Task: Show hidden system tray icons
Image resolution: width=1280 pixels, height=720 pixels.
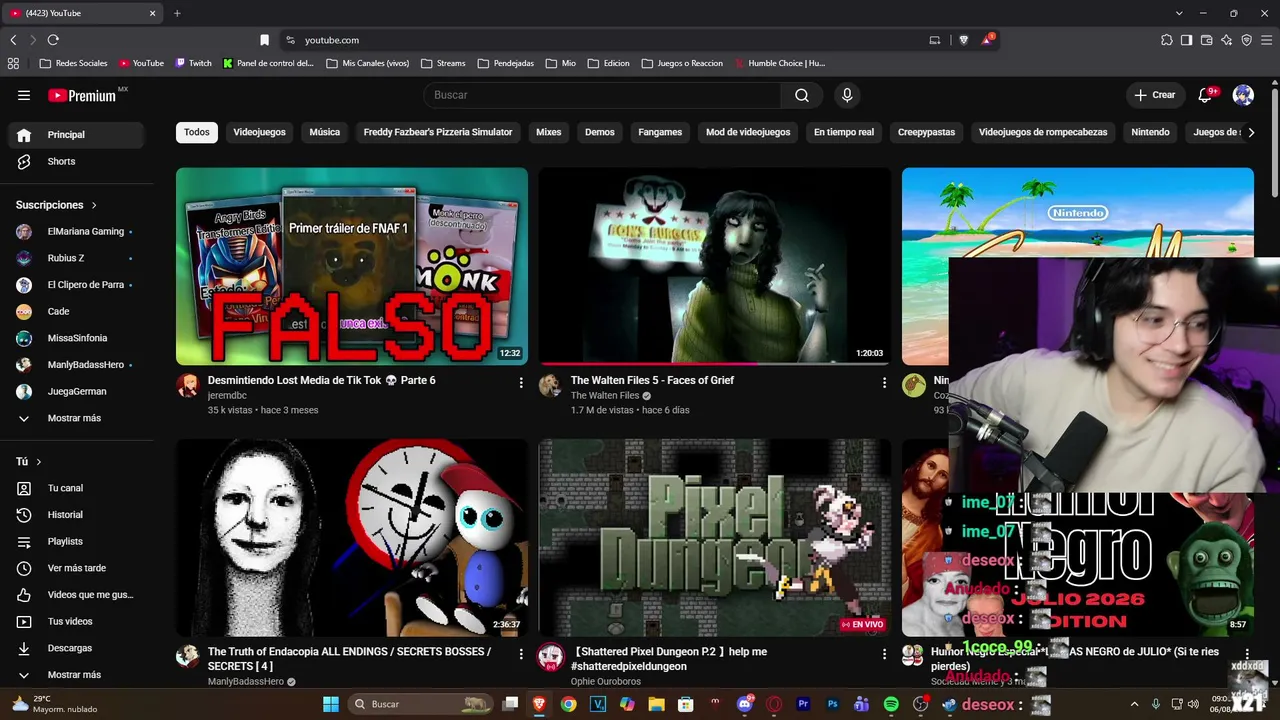Action: 1134,704
